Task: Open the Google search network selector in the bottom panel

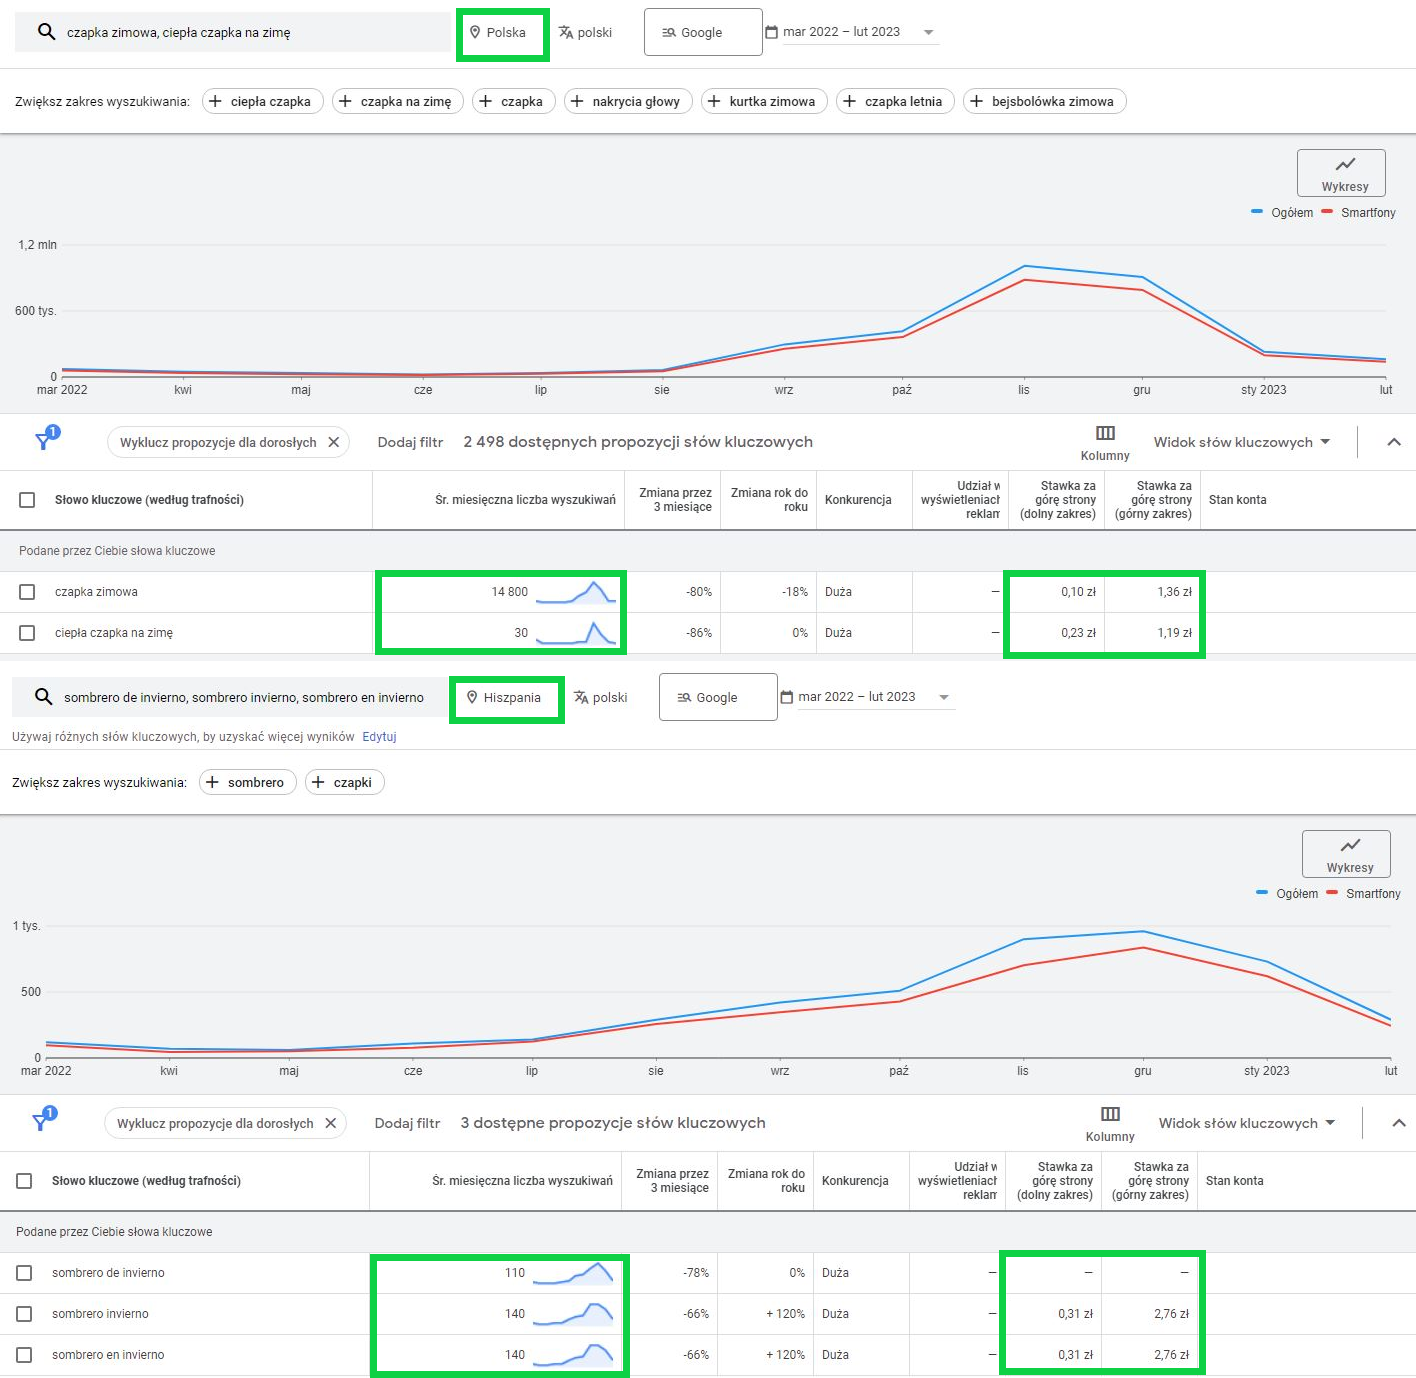Action: click(718, 697)
